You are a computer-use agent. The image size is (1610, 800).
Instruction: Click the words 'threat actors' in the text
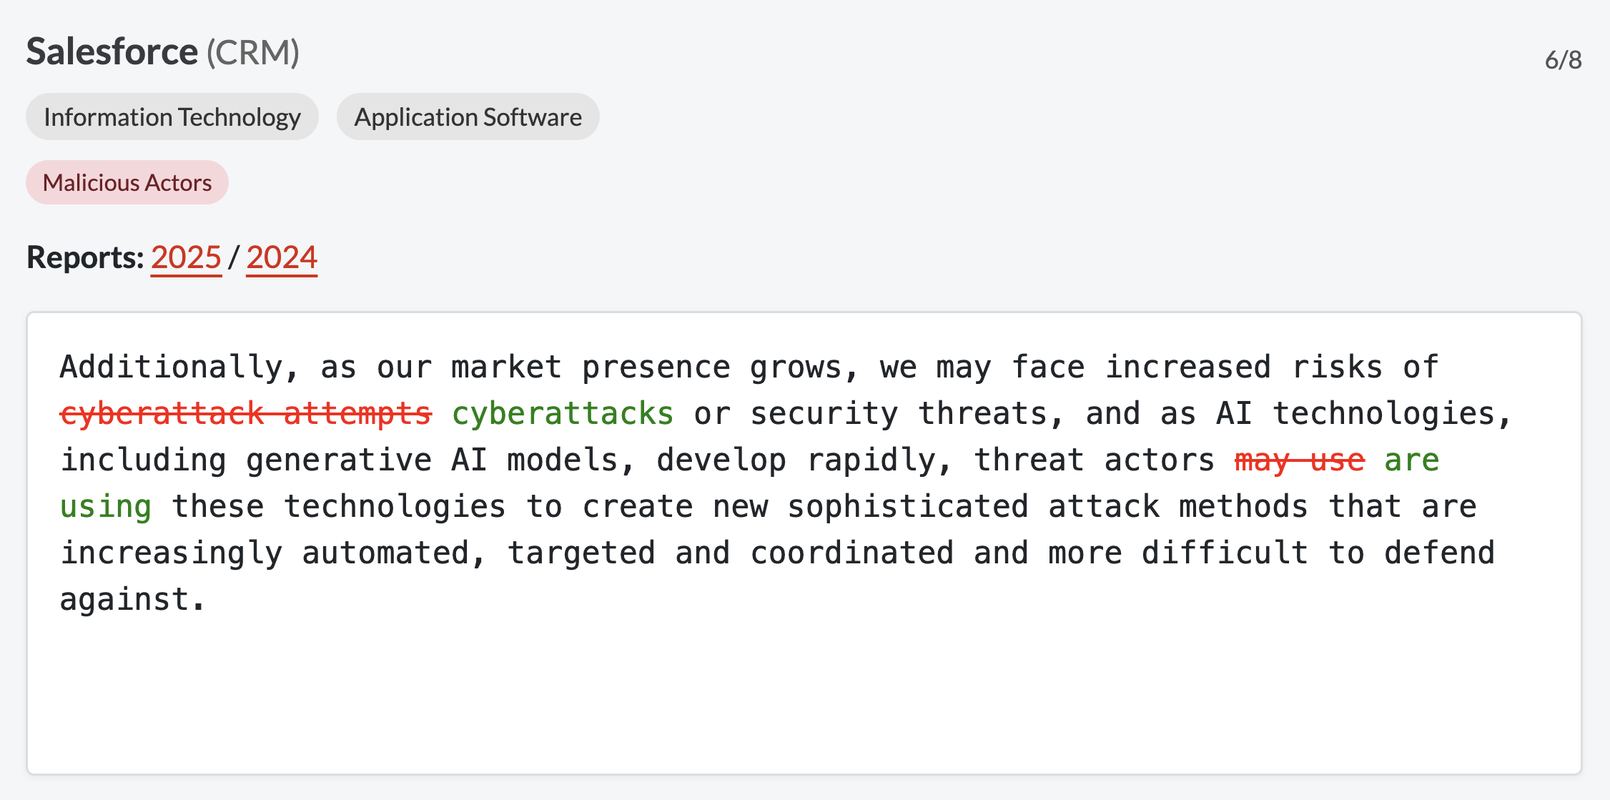click(x=1094, y=460)
